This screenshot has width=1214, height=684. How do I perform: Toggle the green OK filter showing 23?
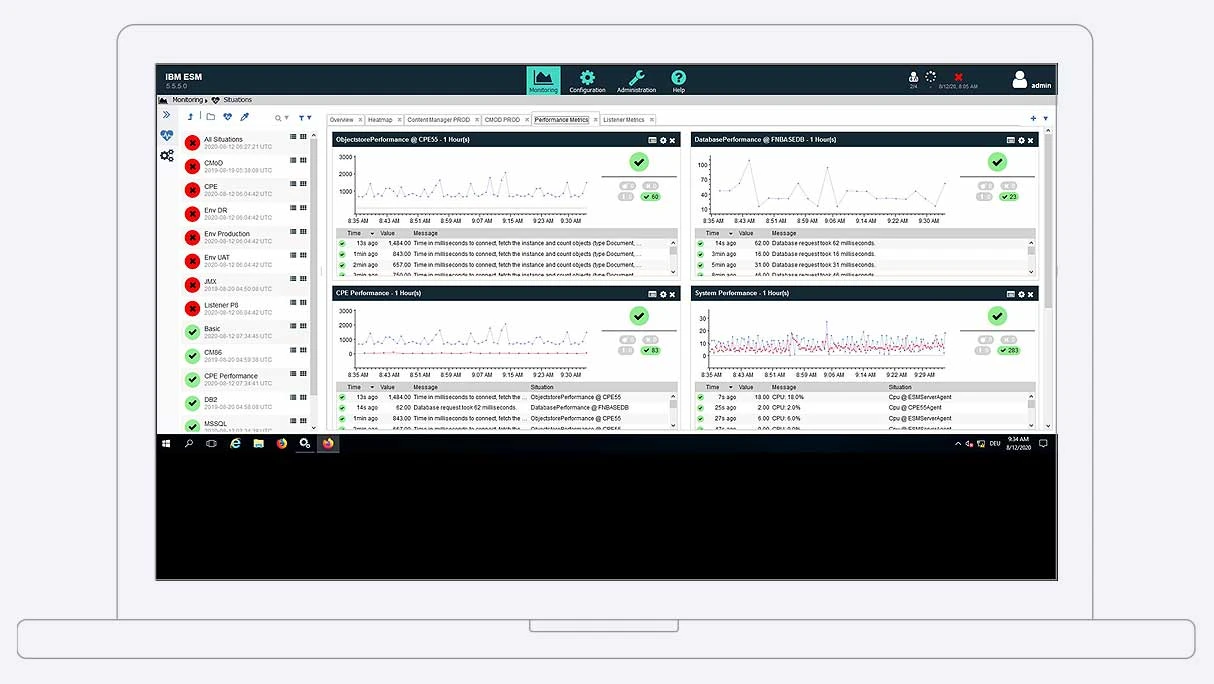coord(1008,197)
